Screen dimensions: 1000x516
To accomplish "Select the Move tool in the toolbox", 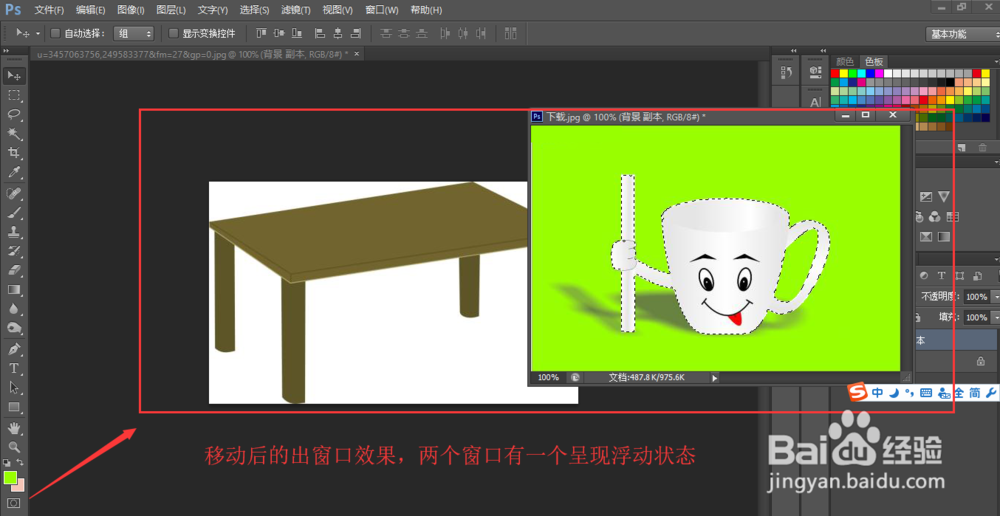I will point(14,76).
